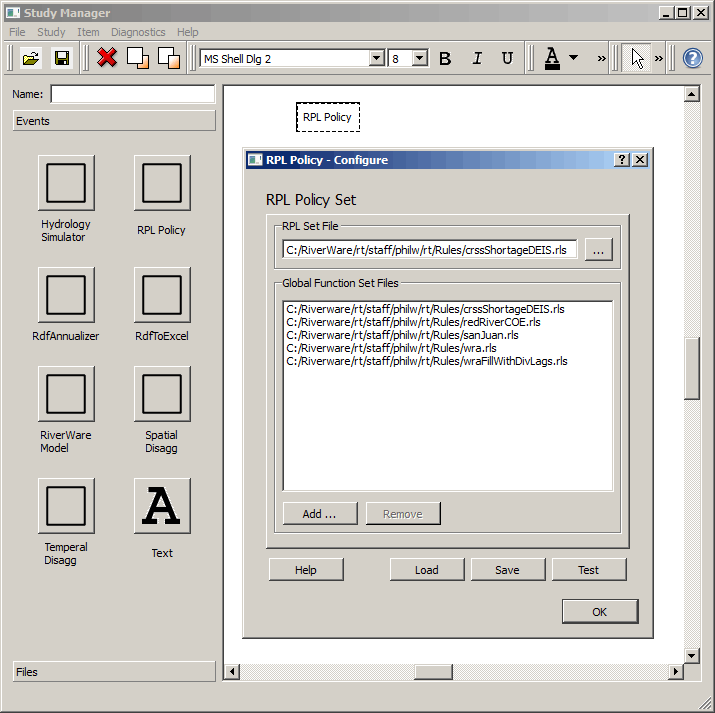Open the Item menu
Image resolution: width=715 pixels, height=713 pixels.
coord(88,32)
